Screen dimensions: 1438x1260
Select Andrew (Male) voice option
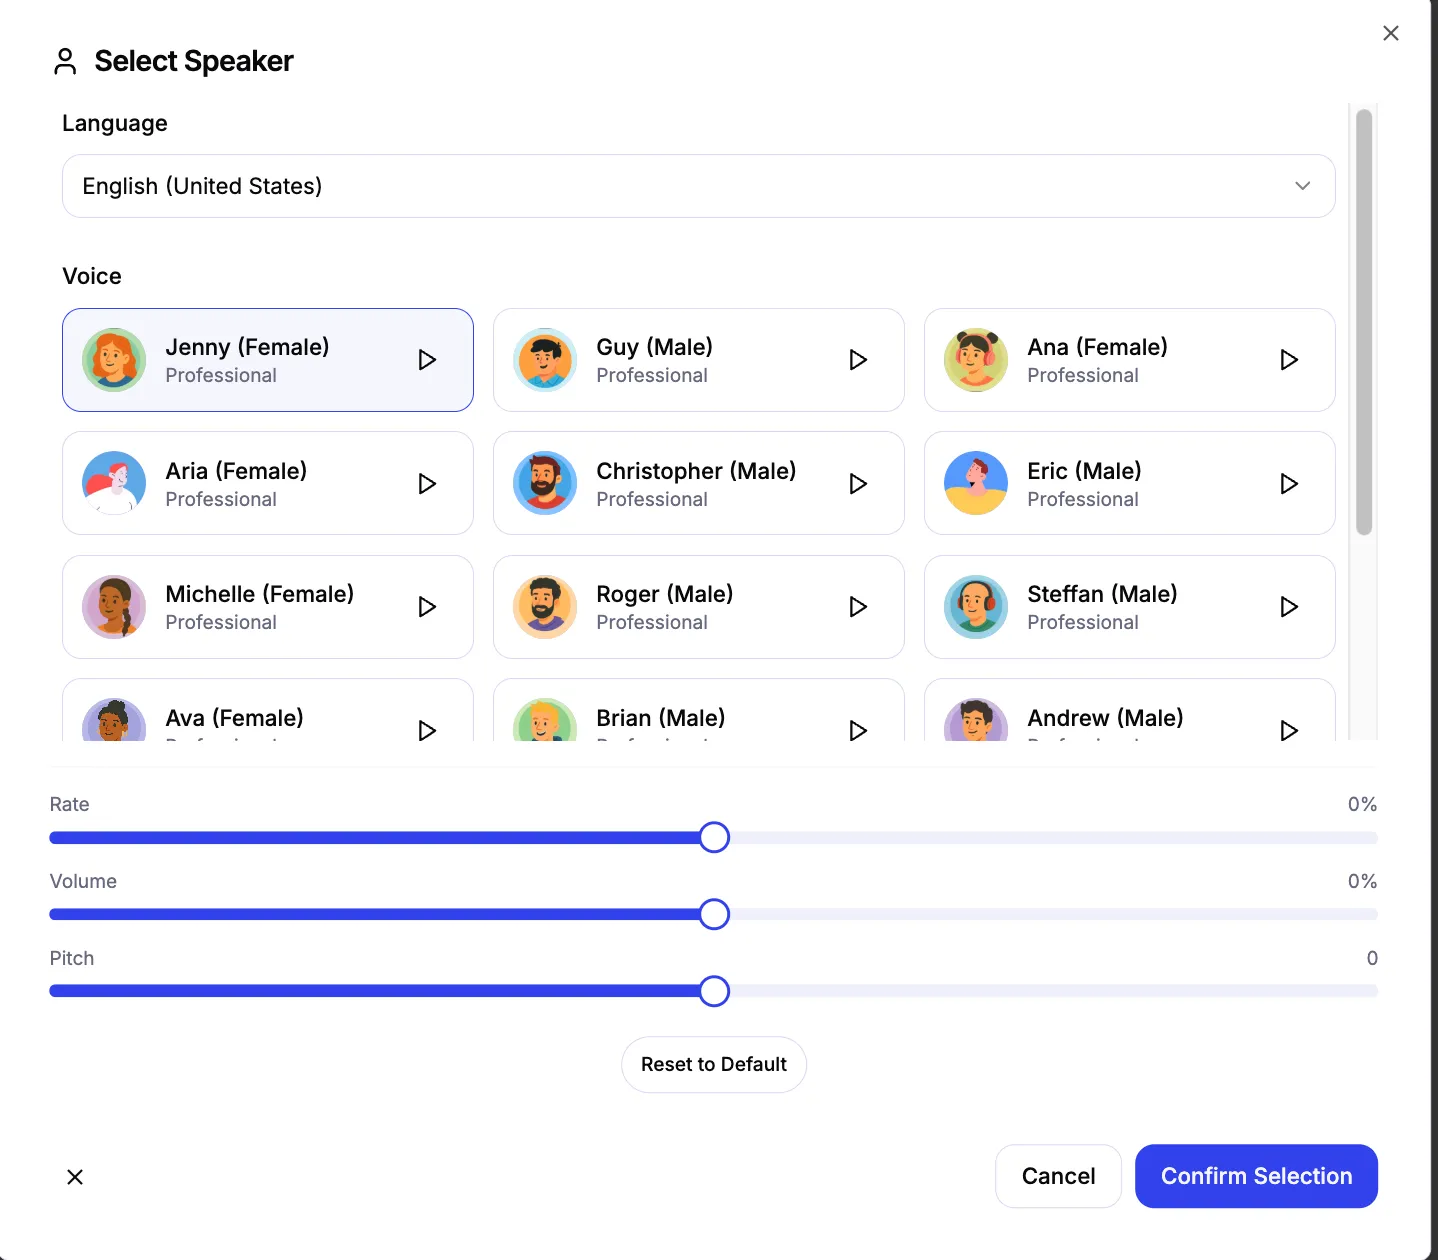1105,717
